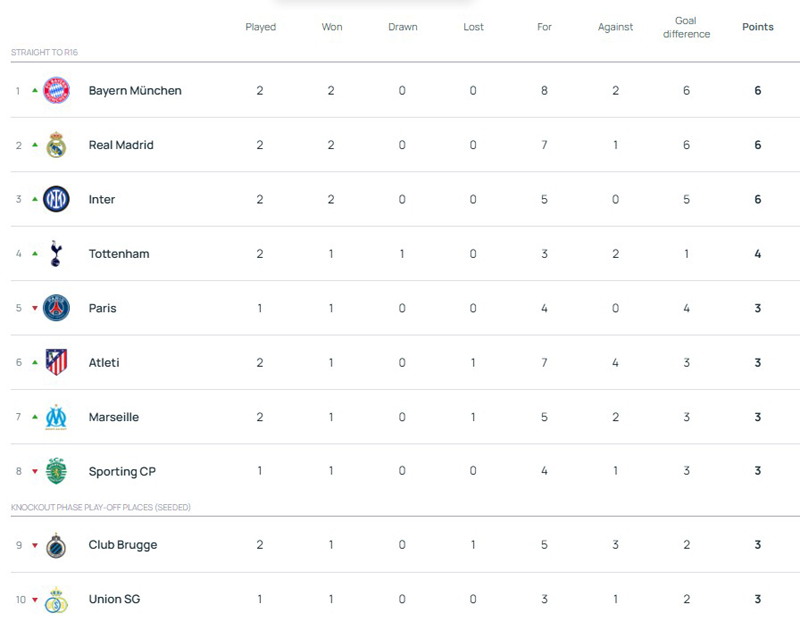
Task: Click the Atleti club crest
Action: pyautogui.click(x=56, y=363)
